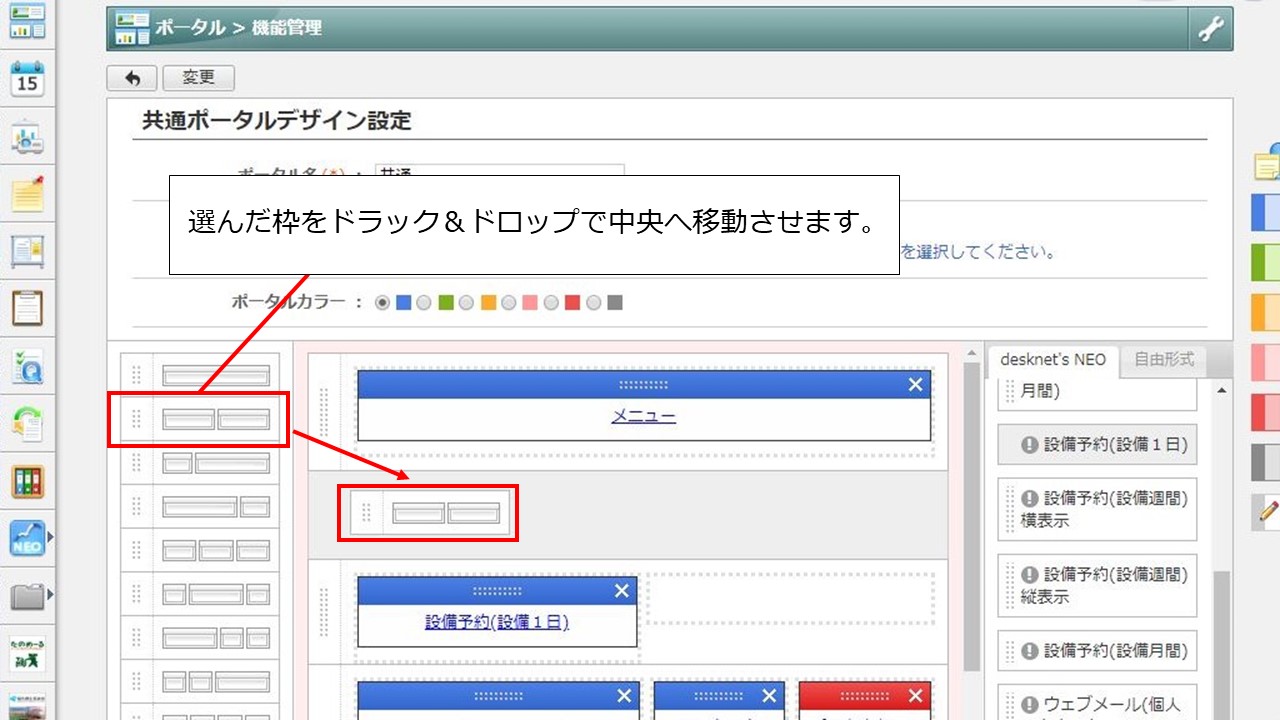Image resolution: width=1280 pixels, height=720 pixels.
Task: Click the portal icon in the title bar
Action: tap(132, 29)
